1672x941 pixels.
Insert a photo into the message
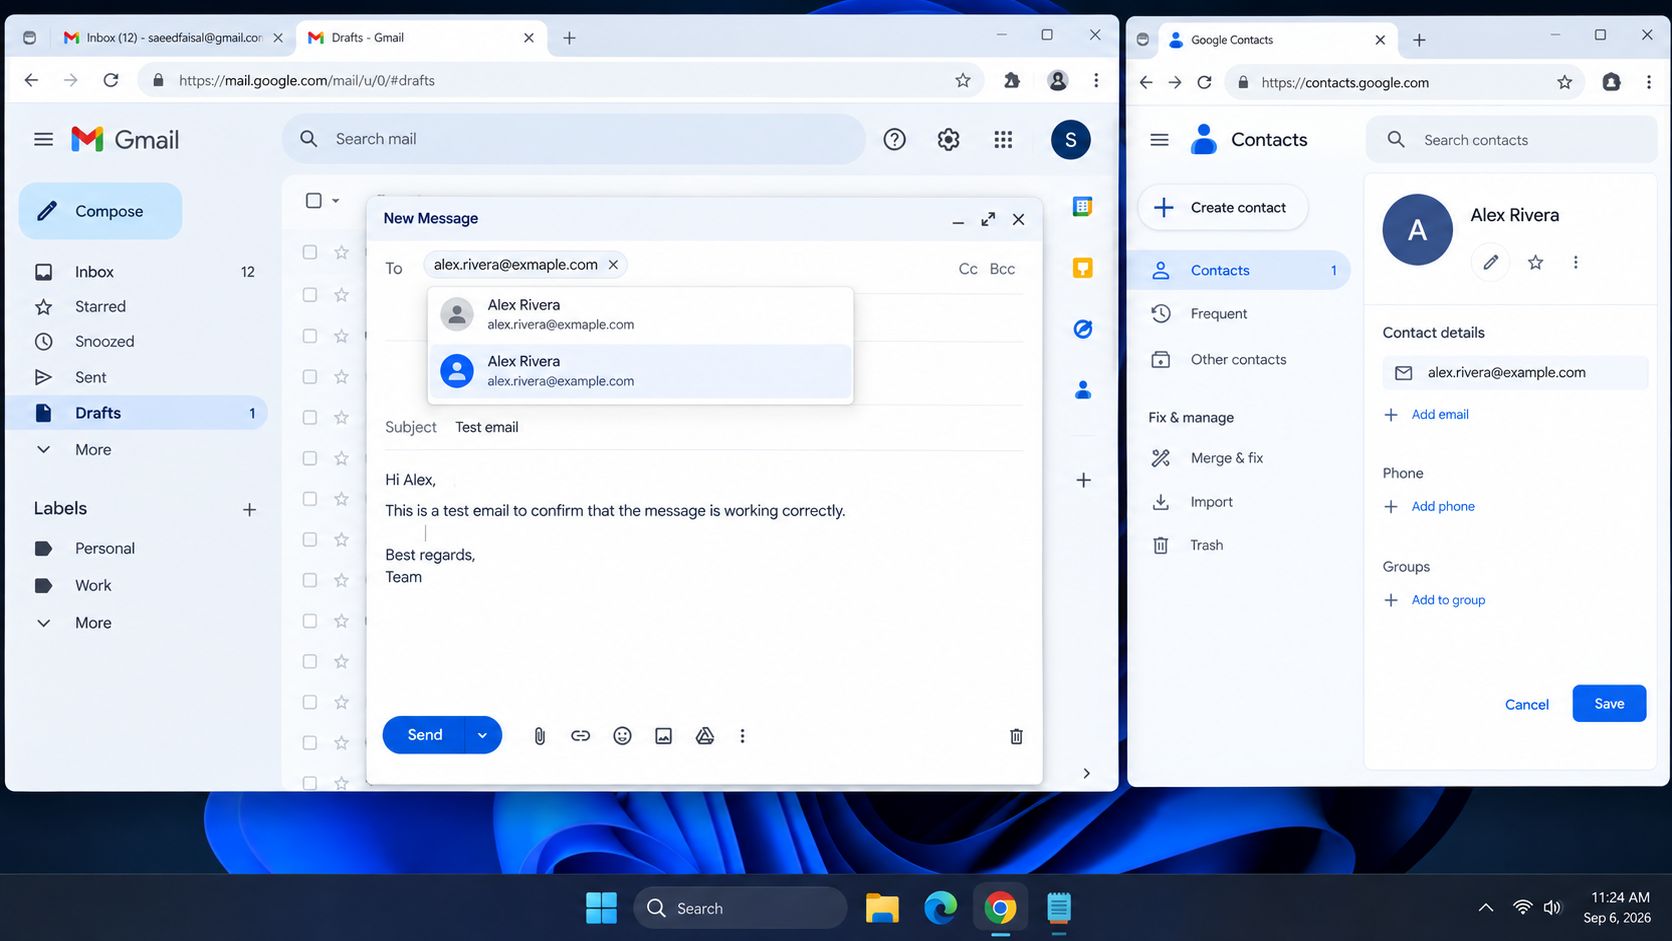[663, 736]
